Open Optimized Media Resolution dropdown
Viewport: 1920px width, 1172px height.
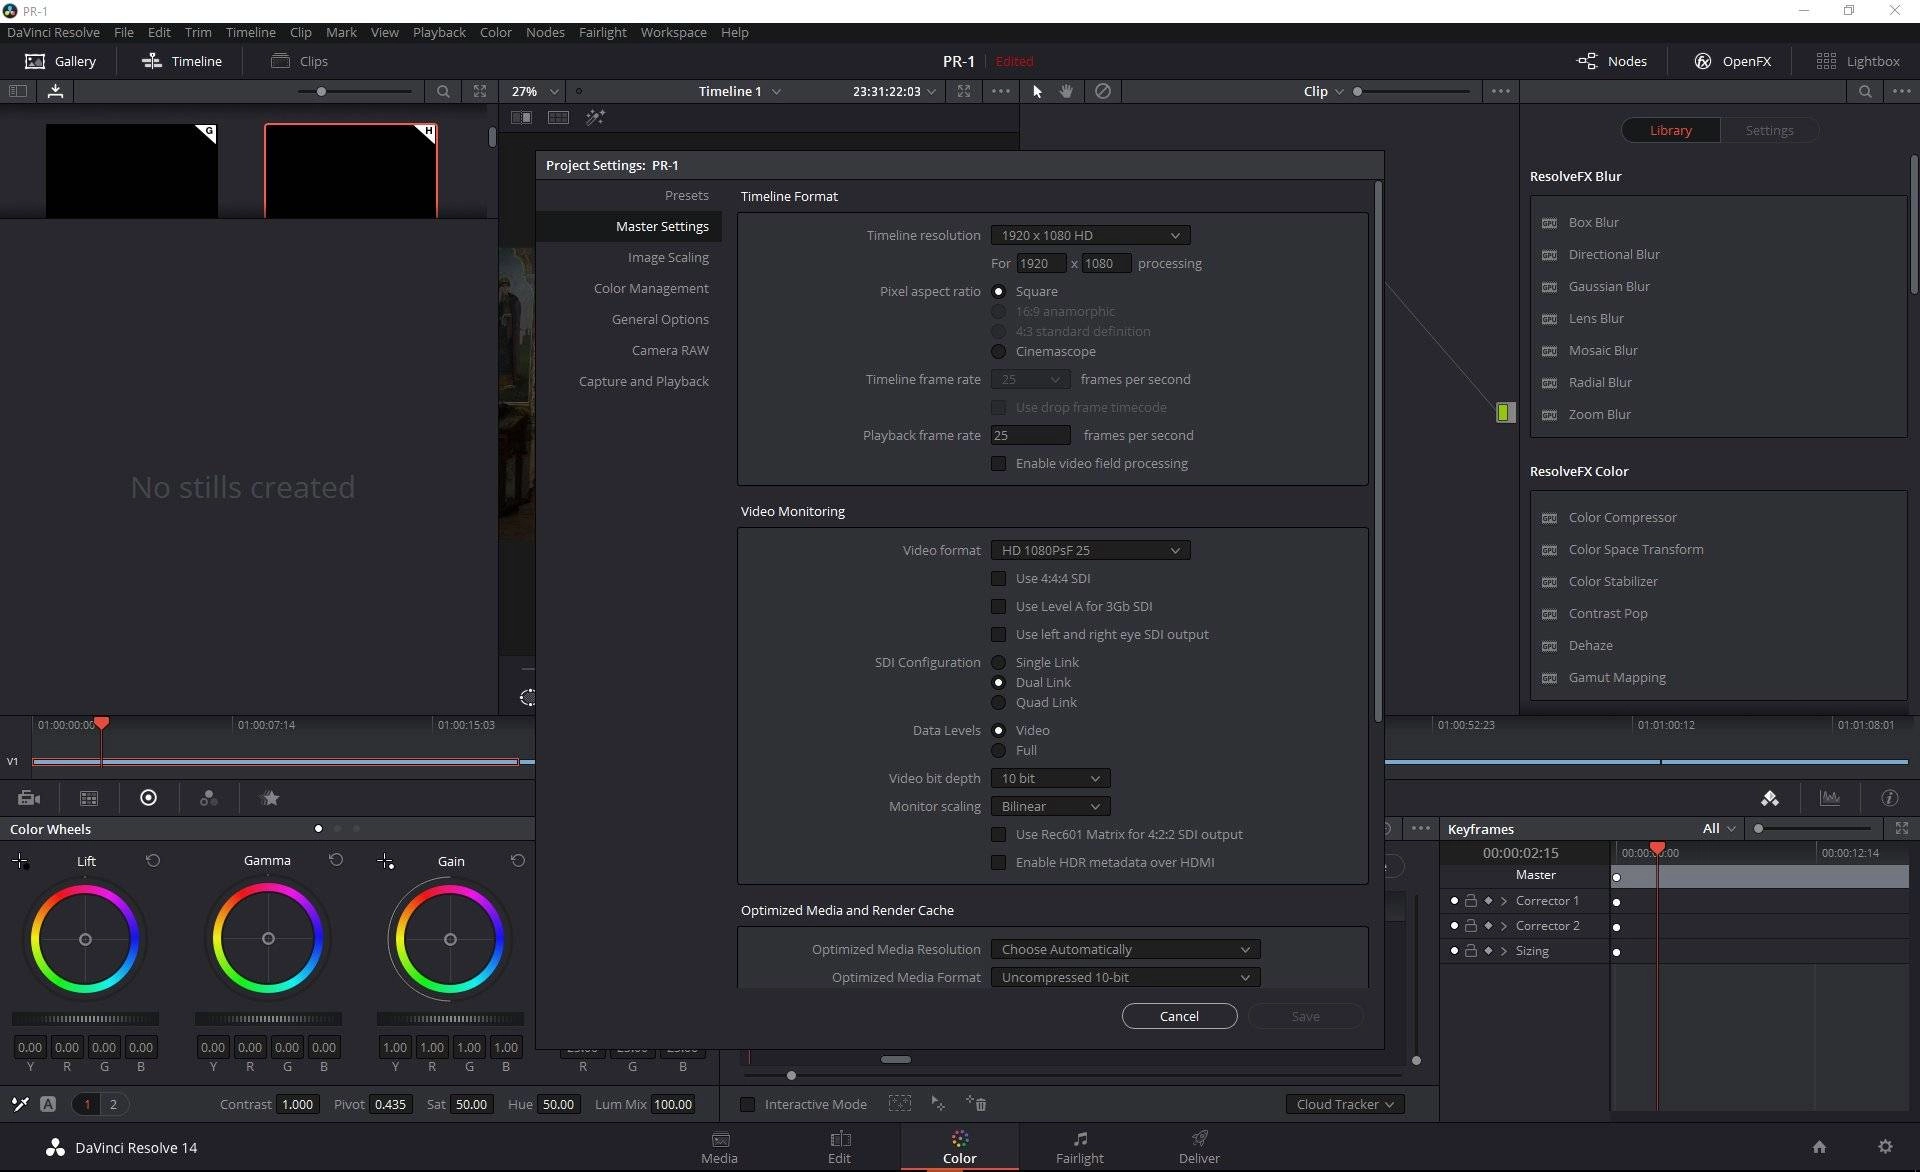tap(1125, 949)
